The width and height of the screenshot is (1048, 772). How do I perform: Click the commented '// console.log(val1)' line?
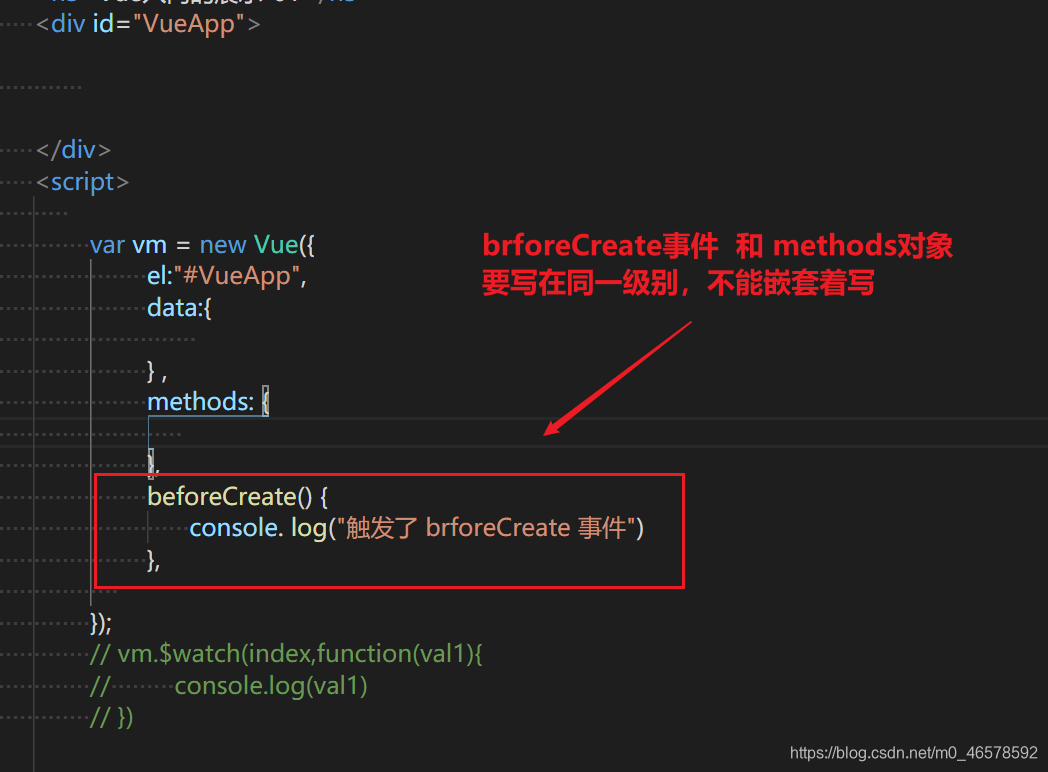coord(229,686)
